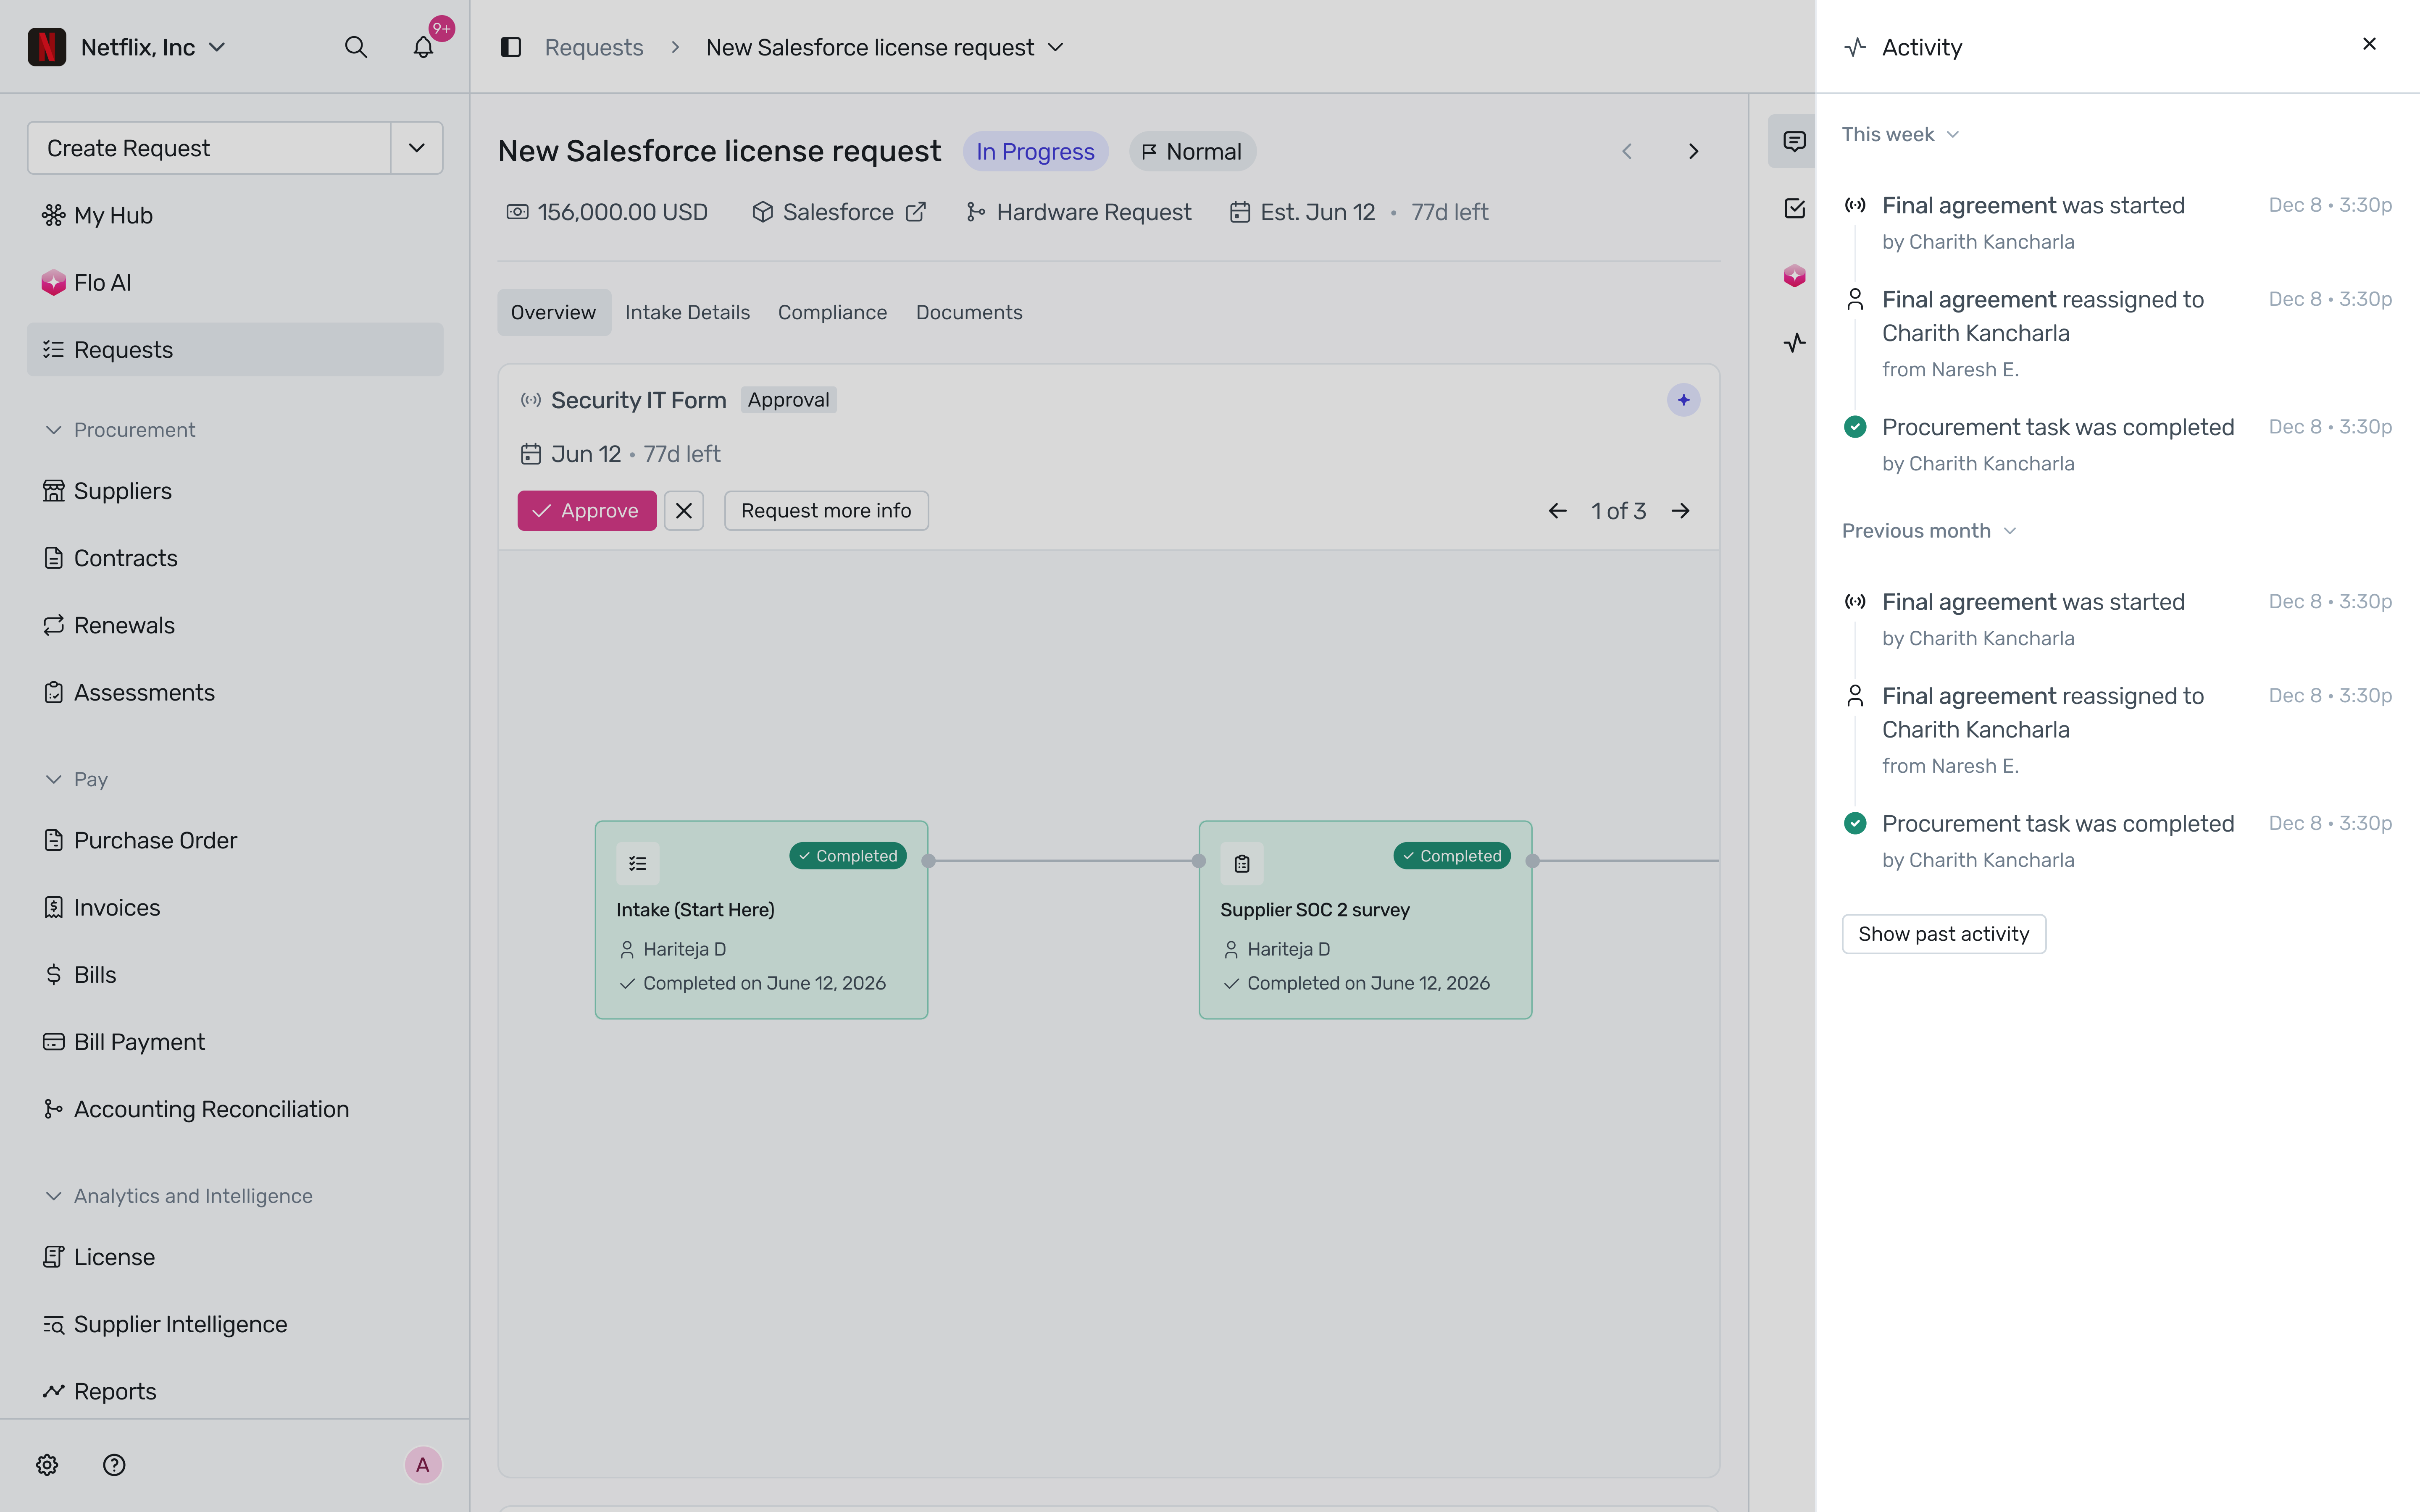Open License in the sidebar
The width and height of the screenshot is (2420, 1512).
click(235, 1257)
